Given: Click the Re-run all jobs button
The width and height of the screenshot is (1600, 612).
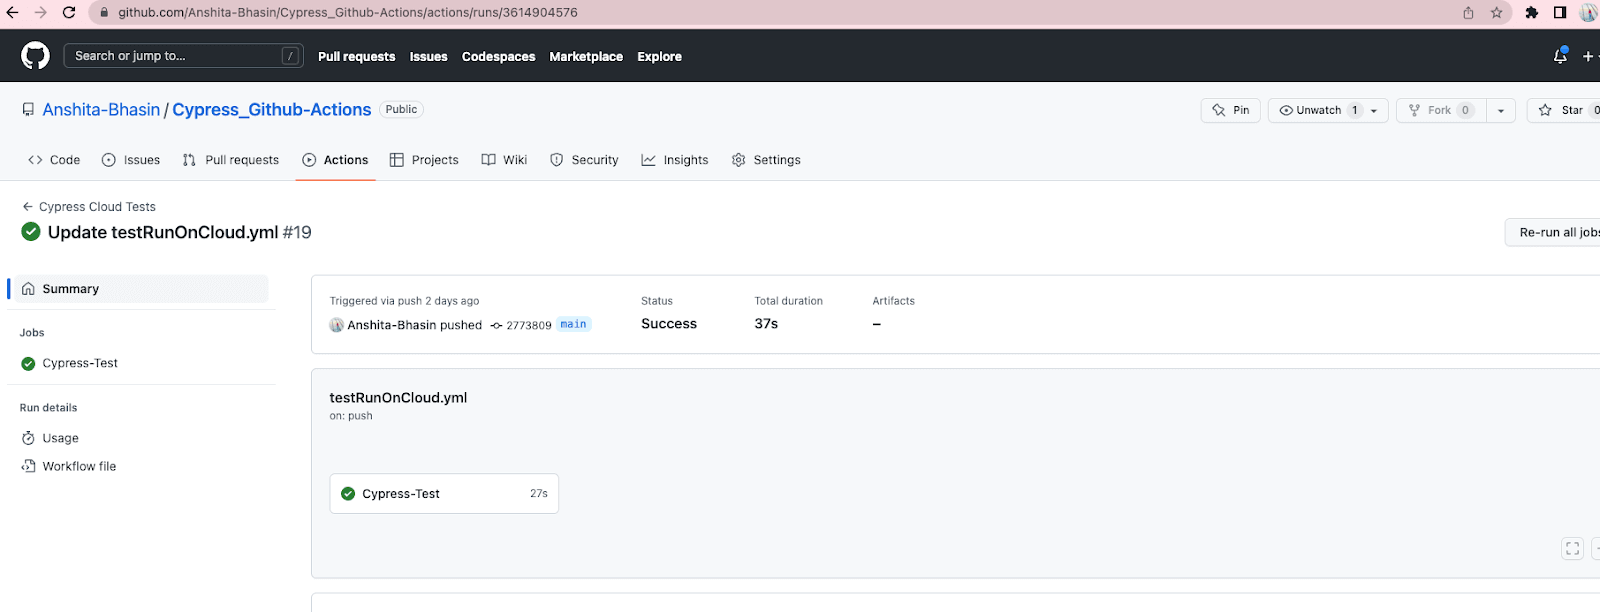Looking at the screenshot, I should point(1557,232).
